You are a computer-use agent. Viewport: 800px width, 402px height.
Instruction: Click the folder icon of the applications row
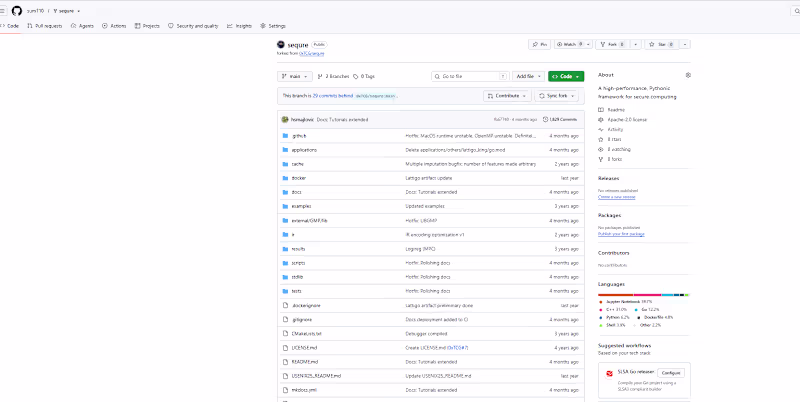(x=285, y=150)
